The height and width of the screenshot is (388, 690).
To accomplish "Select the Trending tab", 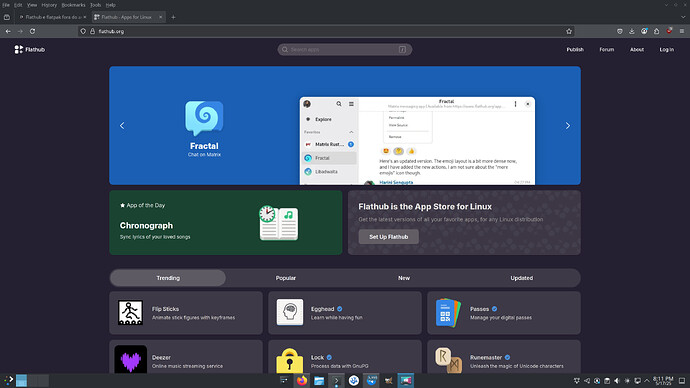I will point(168,278).
